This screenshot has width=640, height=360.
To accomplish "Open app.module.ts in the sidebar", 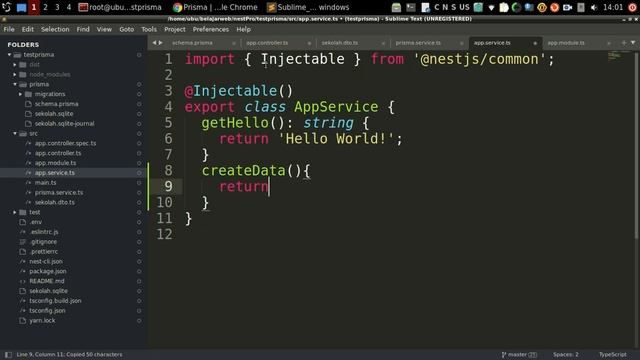I will point(56,163).
